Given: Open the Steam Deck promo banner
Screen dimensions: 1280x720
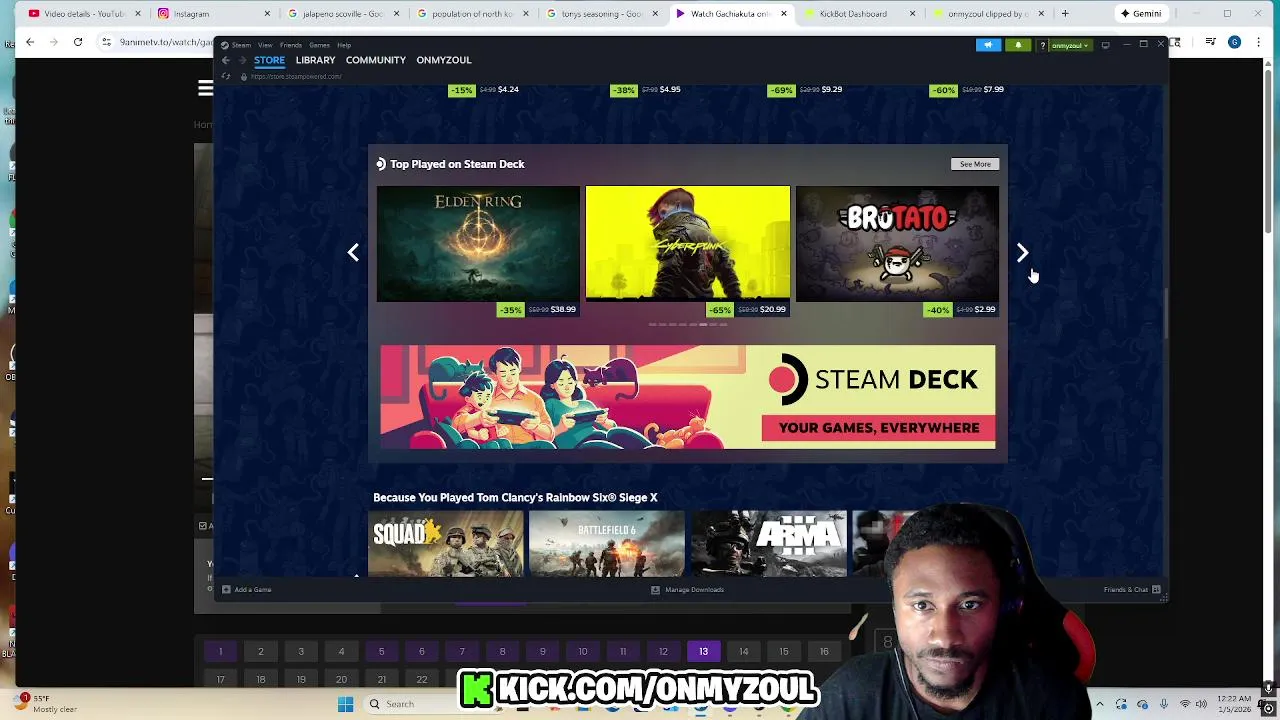Looking at the screenshot, I should tap(688, 397).
